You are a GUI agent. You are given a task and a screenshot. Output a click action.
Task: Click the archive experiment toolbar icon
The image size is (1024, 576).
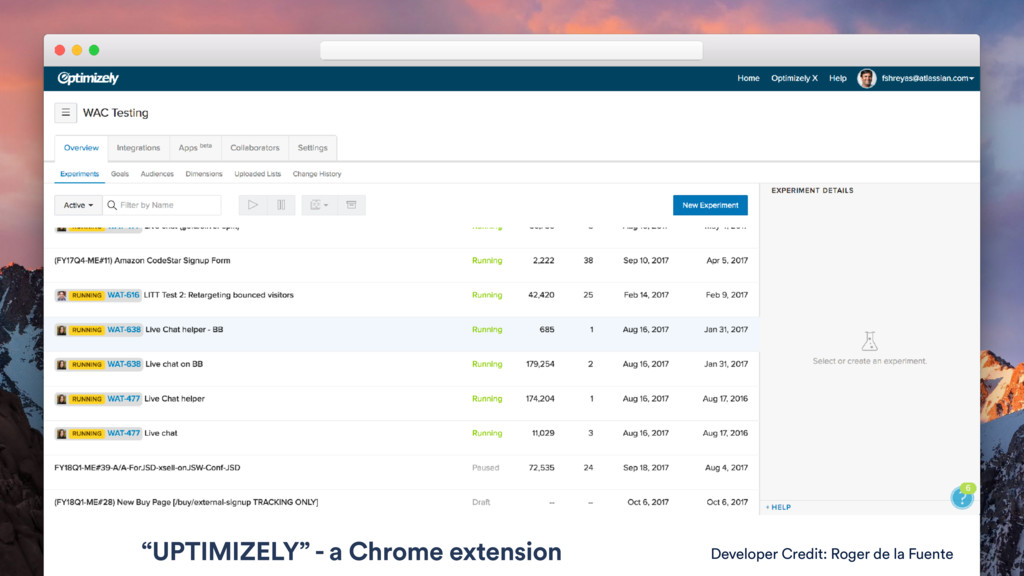coord(351,205)
